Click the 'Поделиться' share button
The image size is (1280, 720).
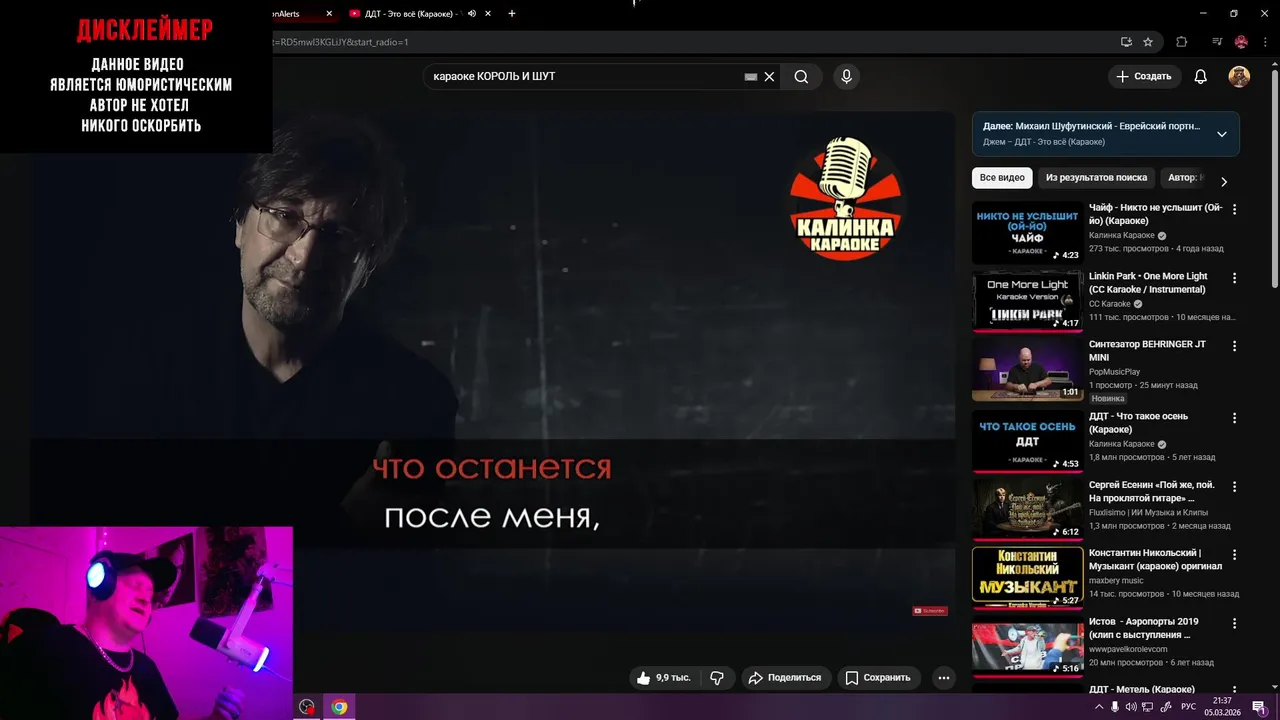(785, 677)
